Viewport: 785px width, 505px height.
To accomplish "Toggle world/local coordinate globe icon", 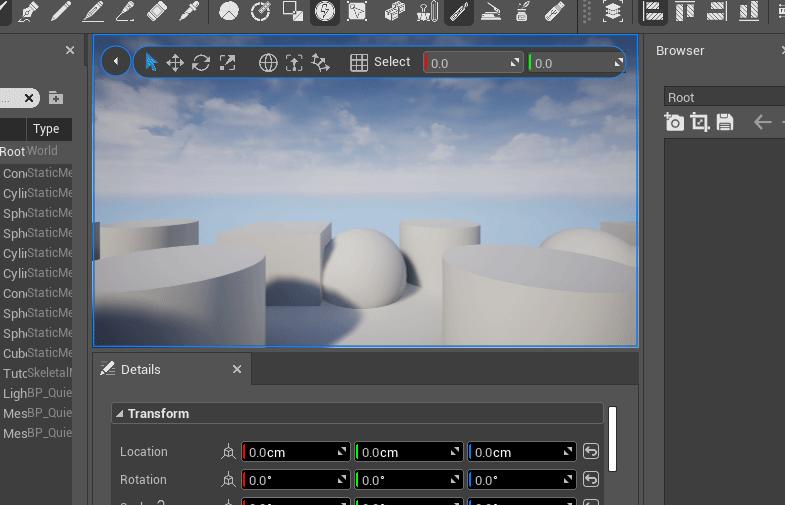I will [268, 62].
